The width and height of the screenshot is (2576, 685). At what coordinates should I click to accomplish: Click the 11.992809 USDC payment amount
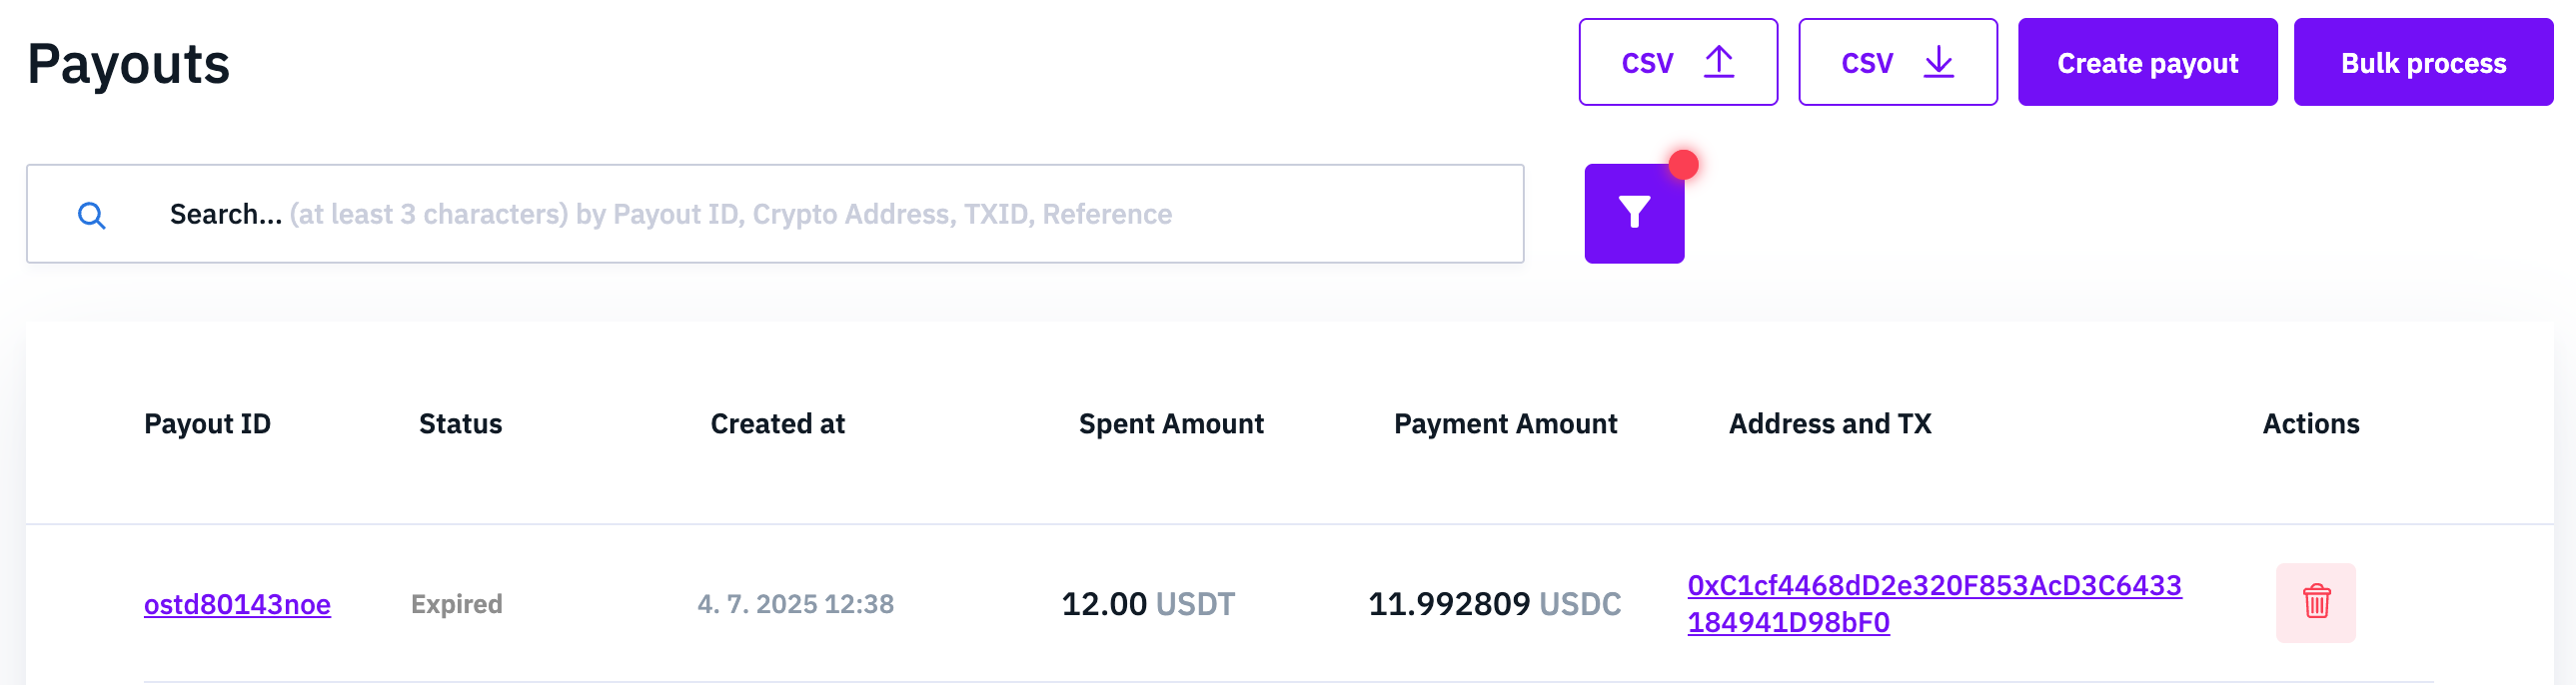[1494, 604]
